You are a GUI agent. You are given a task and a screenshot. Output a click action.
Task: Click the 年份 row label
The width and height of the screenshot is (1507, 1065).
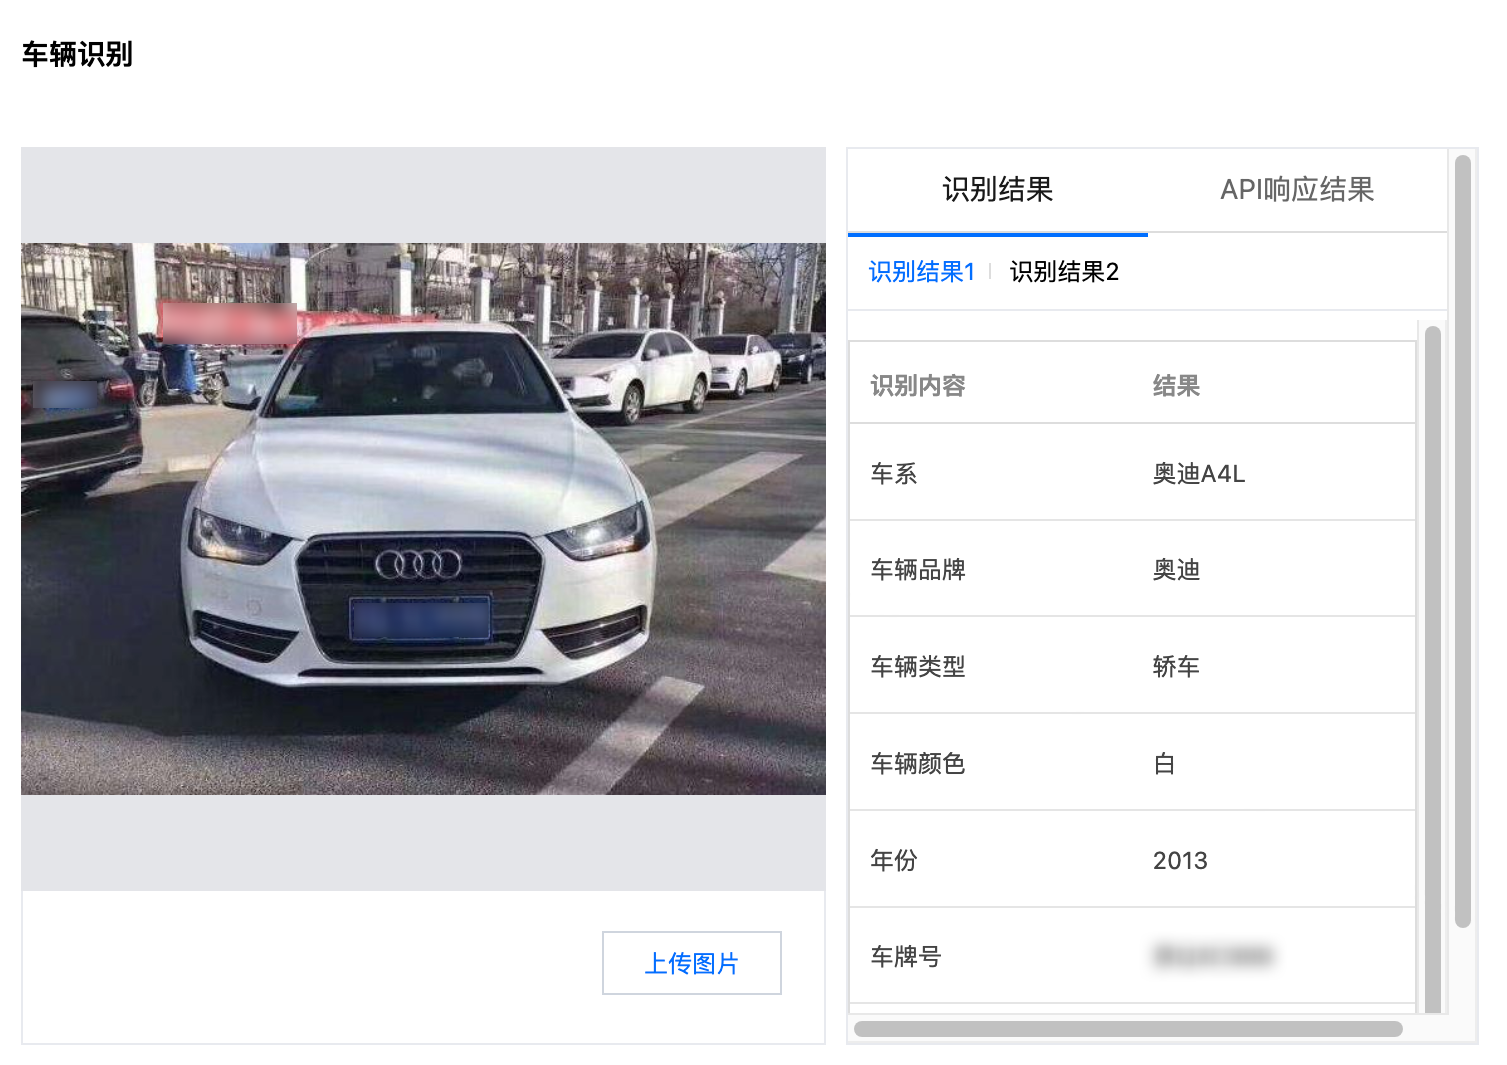[894, 860]
